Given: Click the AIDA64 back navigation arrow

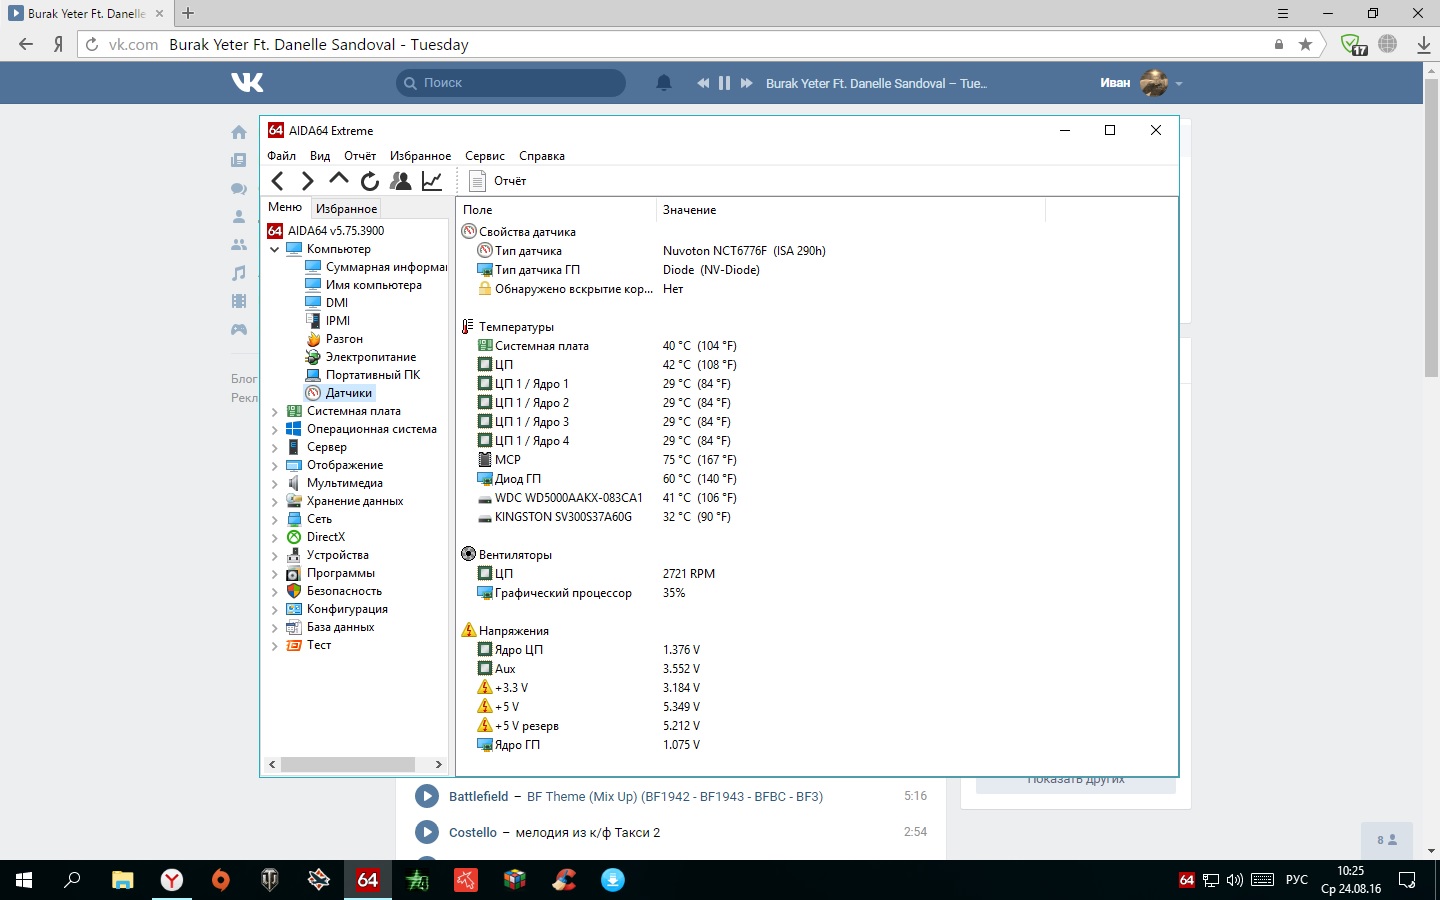Looking at the screenshot, I should pos(278,181).
